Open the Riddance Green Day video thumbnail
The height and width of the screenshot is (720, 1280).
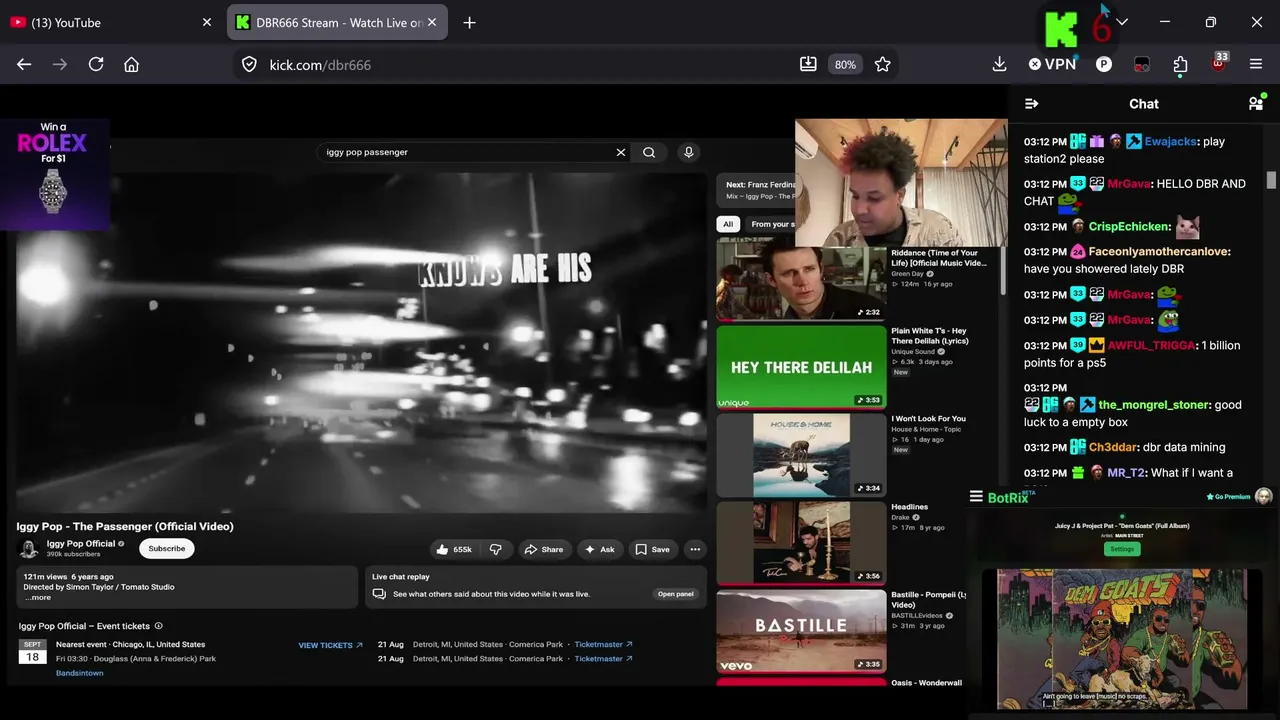pos(800,282)
